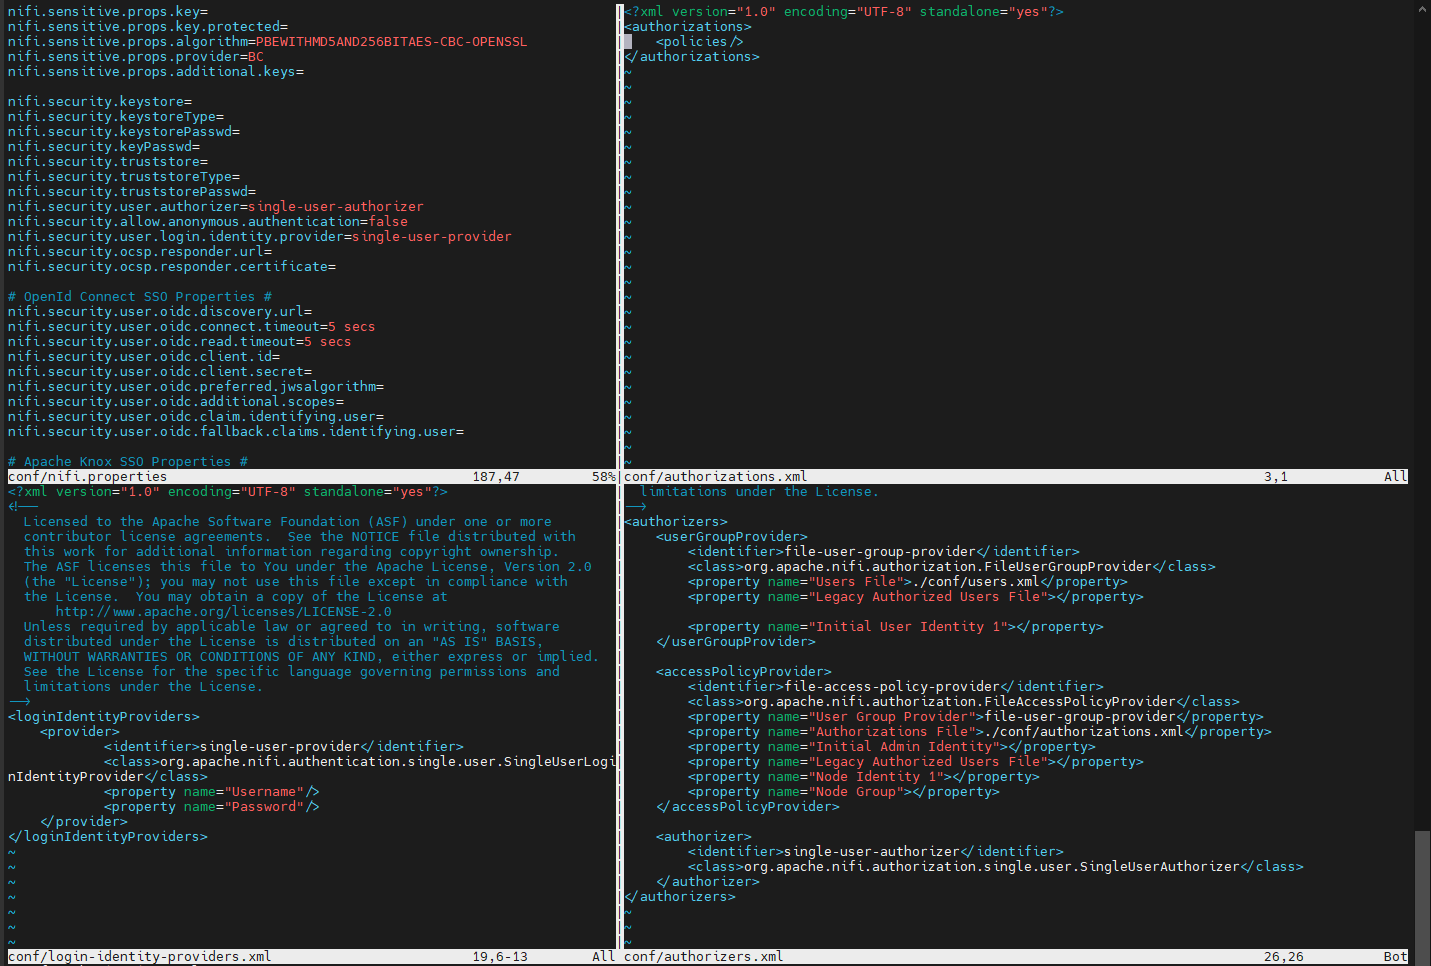Click the "Password" property name
The height and width of the screenshot is (966, 1431).
[263, 807]
